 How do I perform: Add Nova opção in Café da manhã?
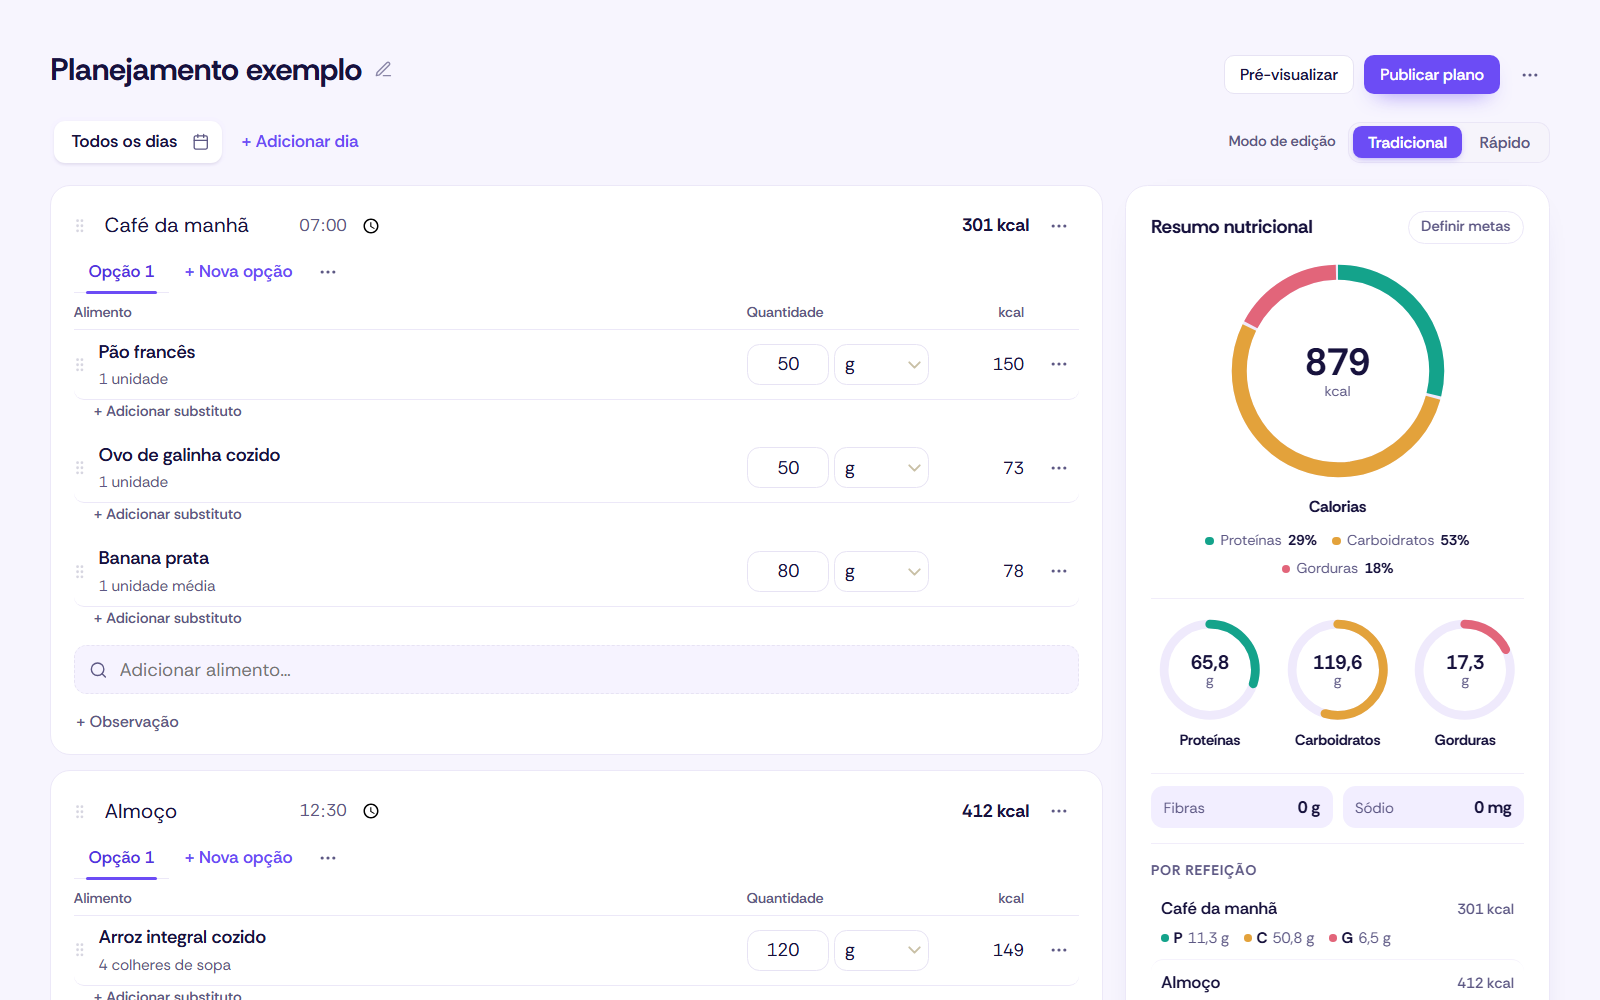238,272
